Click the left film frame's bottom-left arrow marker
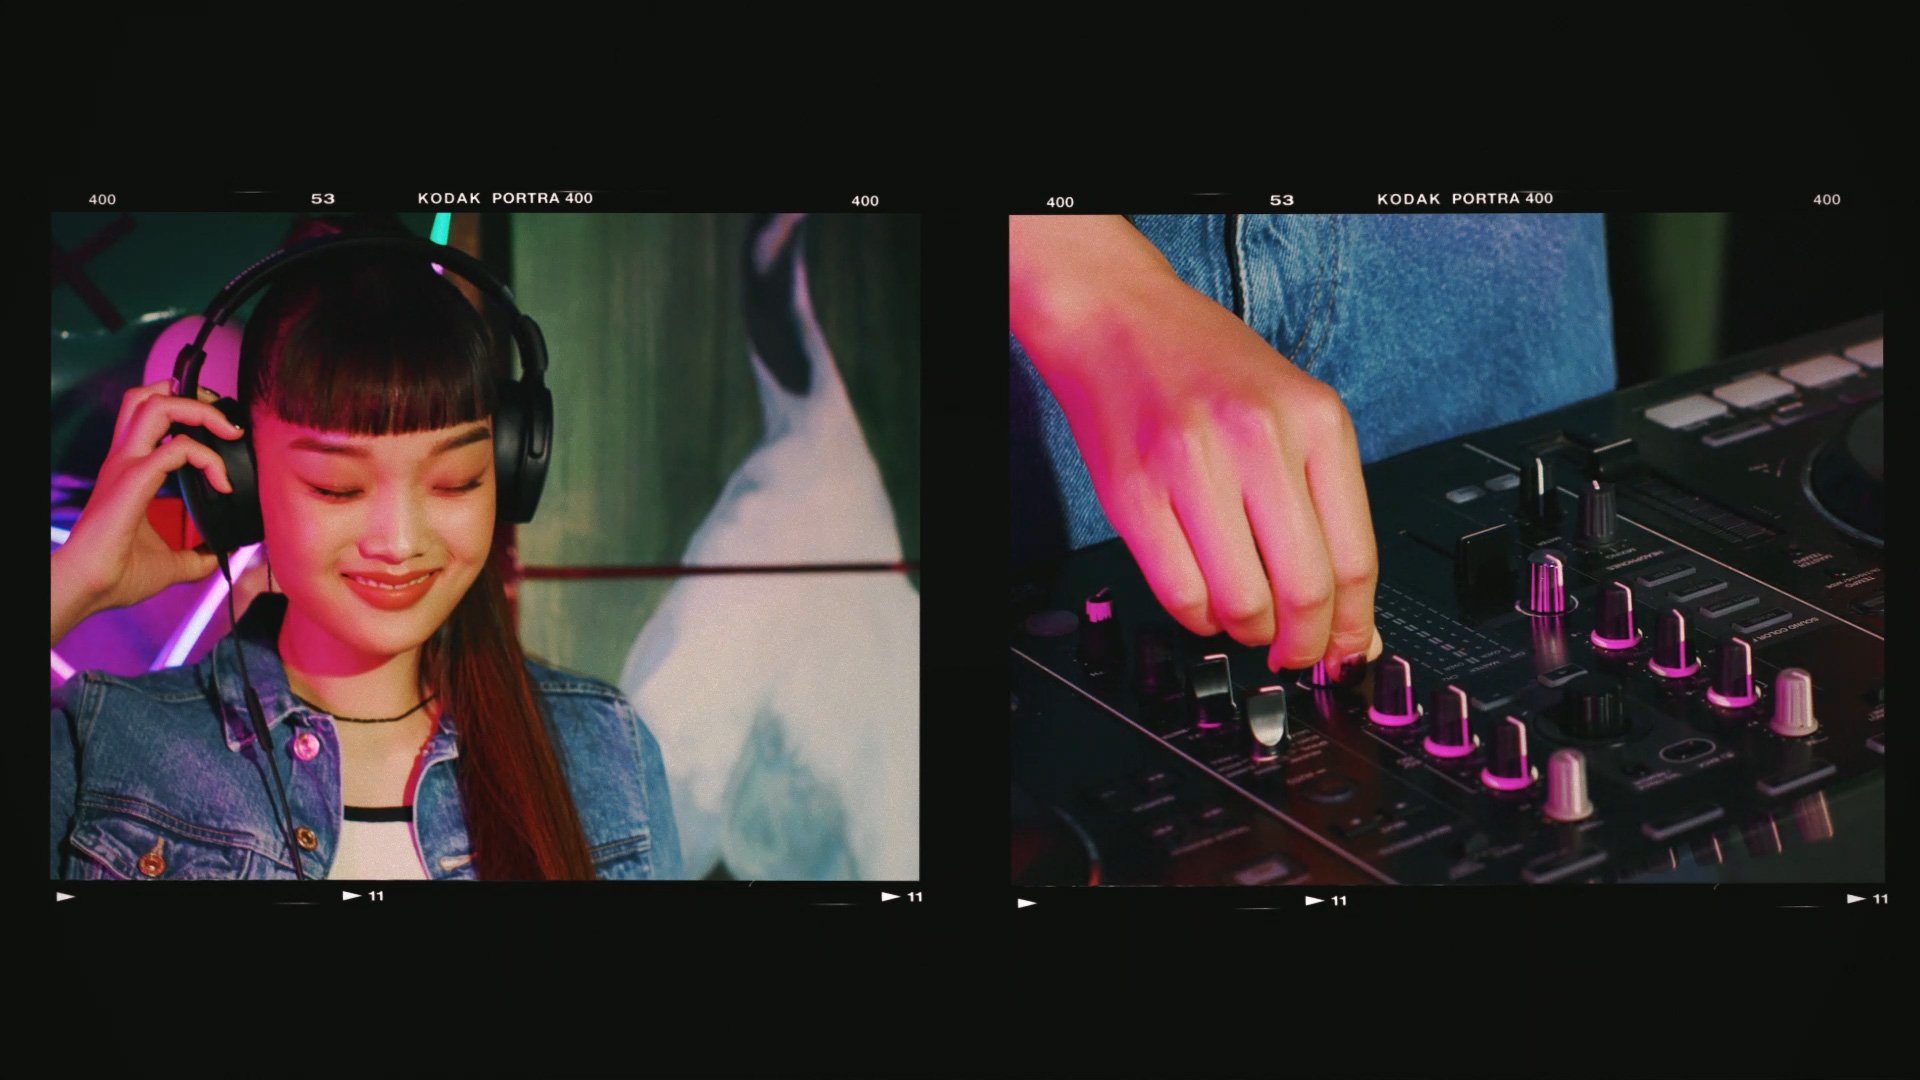This screenshot has height=1080, width=1920. tap(66, 897)
